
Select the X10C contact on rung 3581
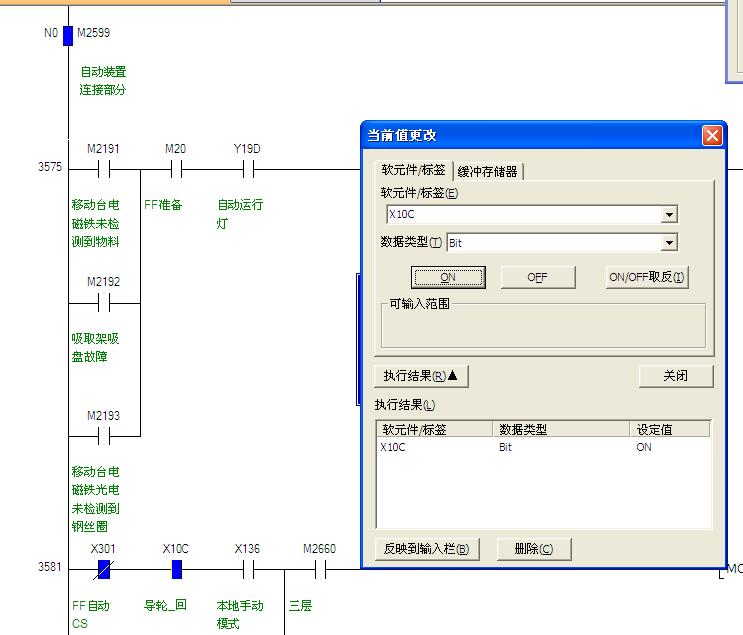pos(176,570)
